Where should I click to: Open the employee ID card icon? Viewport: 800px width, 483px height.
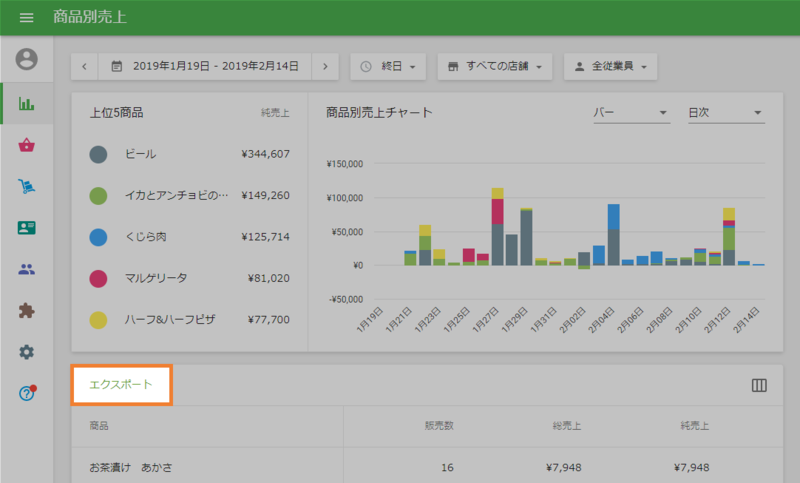27,228
